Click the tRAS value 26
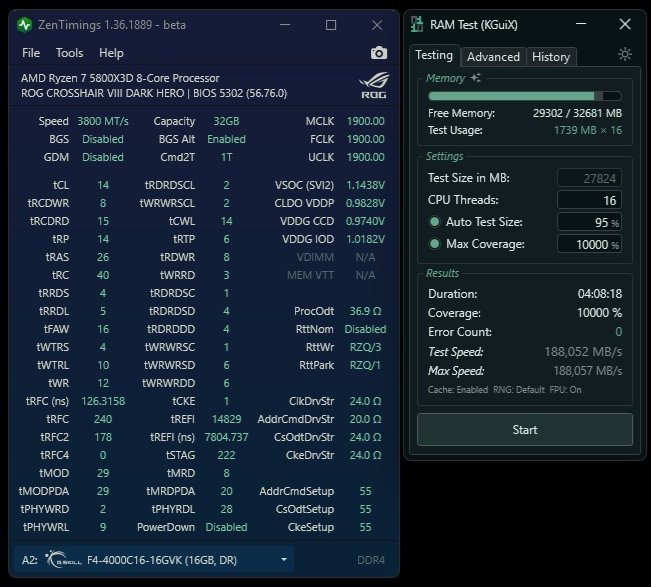This screenshot has height=587, width=651. coord(103,257)
